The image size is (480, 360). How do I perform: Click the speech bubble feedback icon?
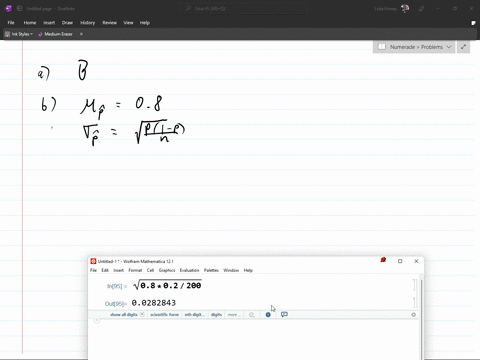(284, 315)
